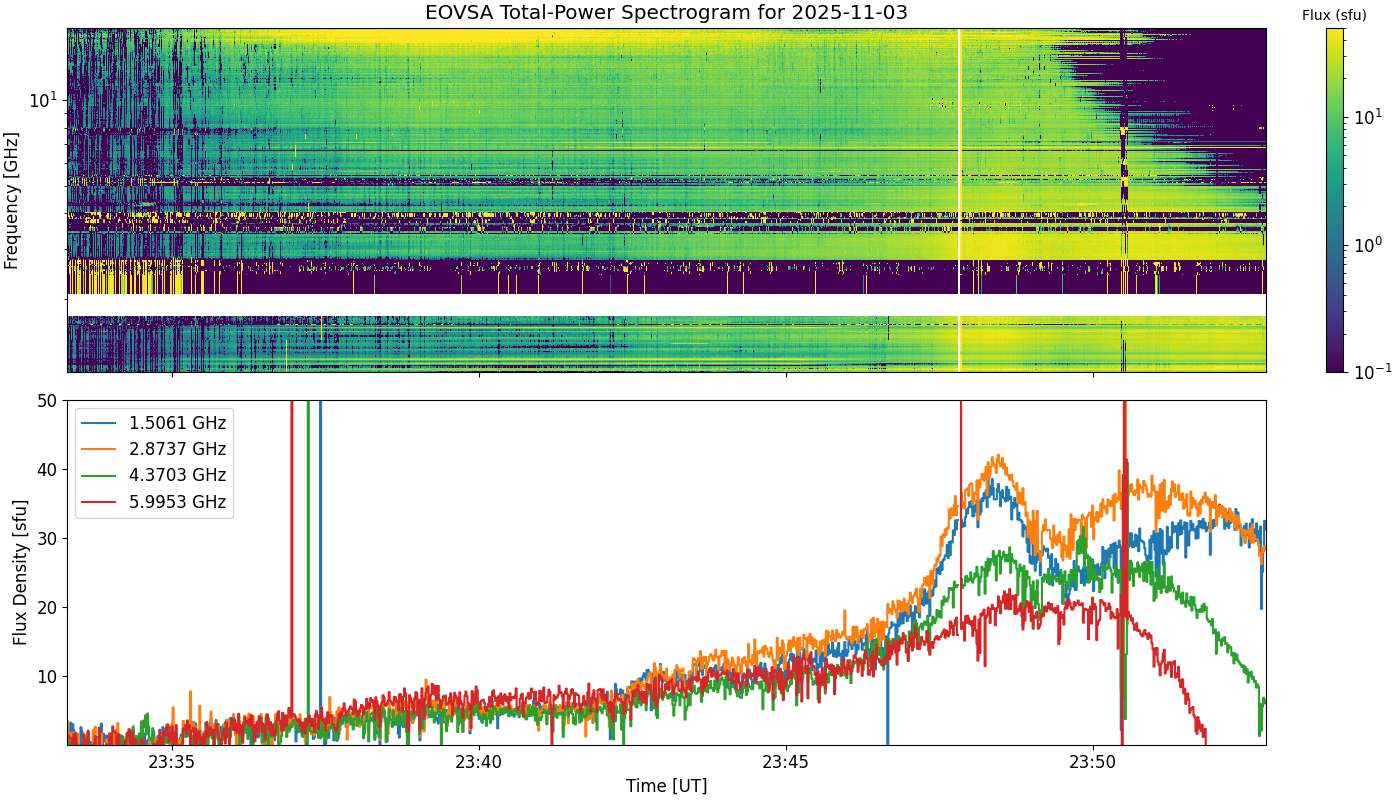Click the orange line sample in legend

pos(102,450)
